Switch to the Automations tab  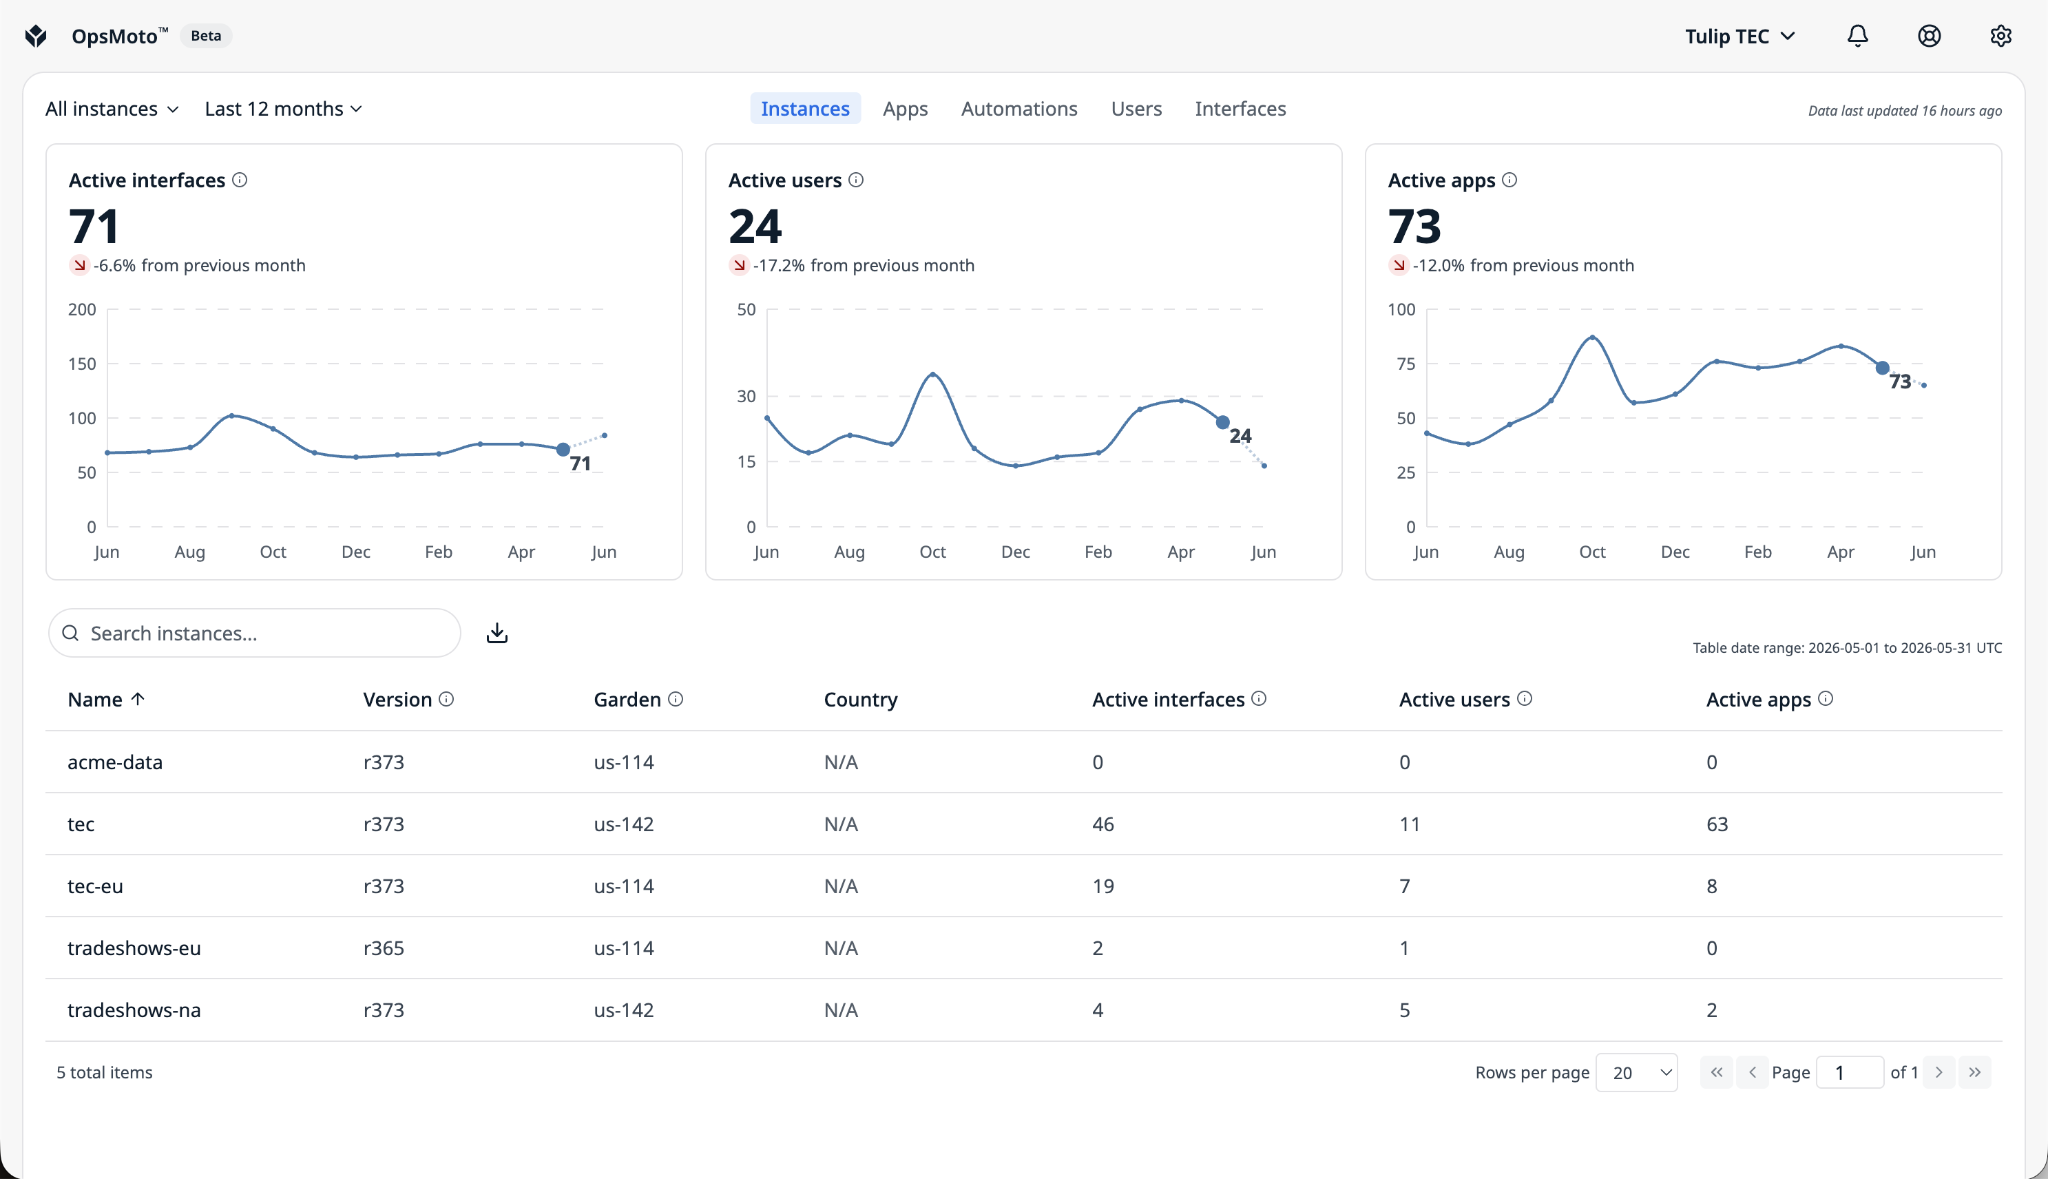pyautogui.click(x=1019, y=109)
